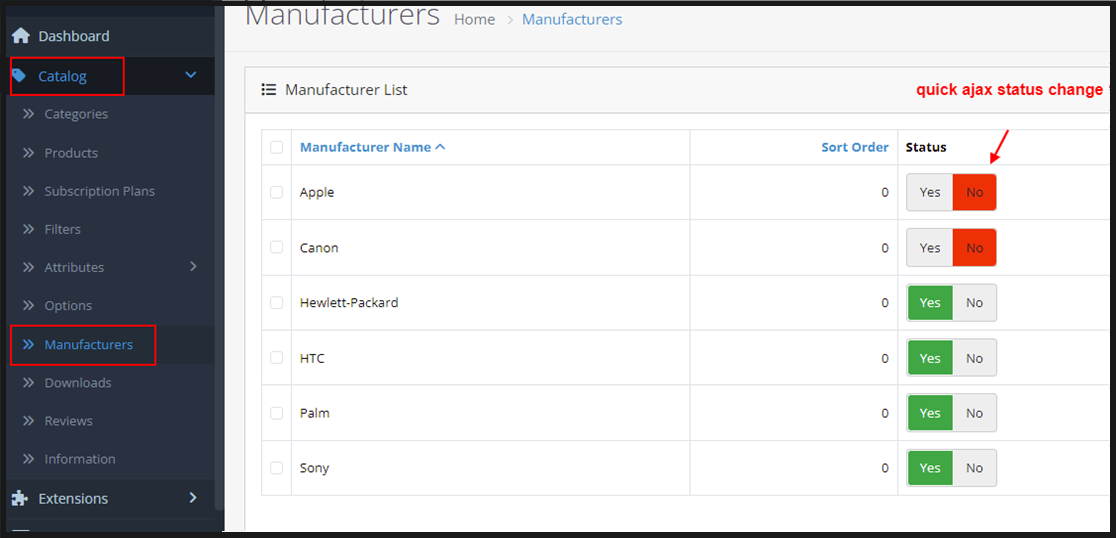The width and height of the screenshot is (1116, 538).
Task: Set the Apple status to Yes
Action: coord(930,192)
